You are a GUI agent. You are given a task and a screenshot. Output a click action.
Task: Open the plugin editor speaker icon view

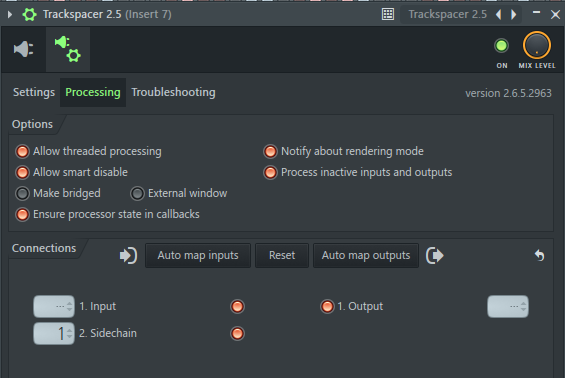point(24,49)
